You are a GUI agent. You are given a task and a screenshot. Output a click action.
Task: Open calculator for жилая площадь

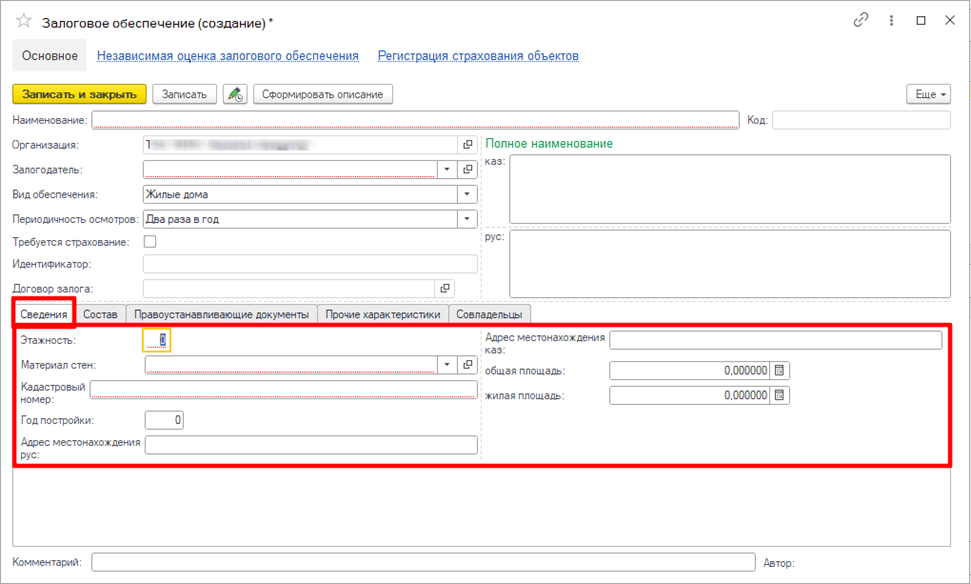click(780, 395)
